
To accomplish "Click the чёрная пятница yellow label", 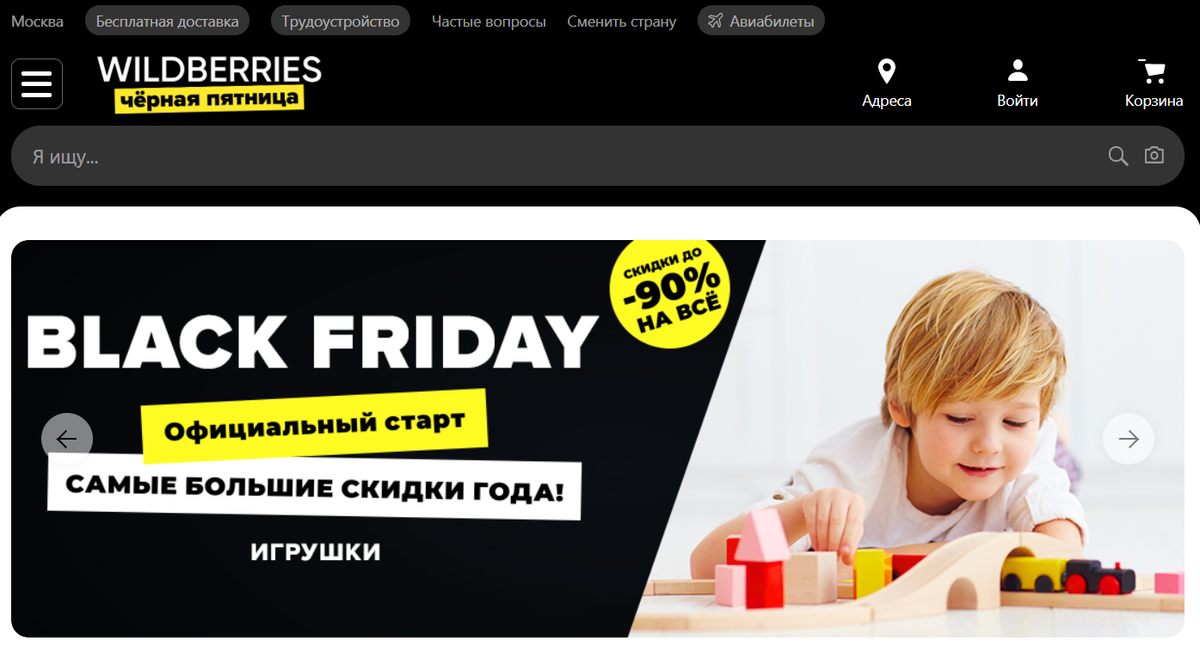I will 209,99.
